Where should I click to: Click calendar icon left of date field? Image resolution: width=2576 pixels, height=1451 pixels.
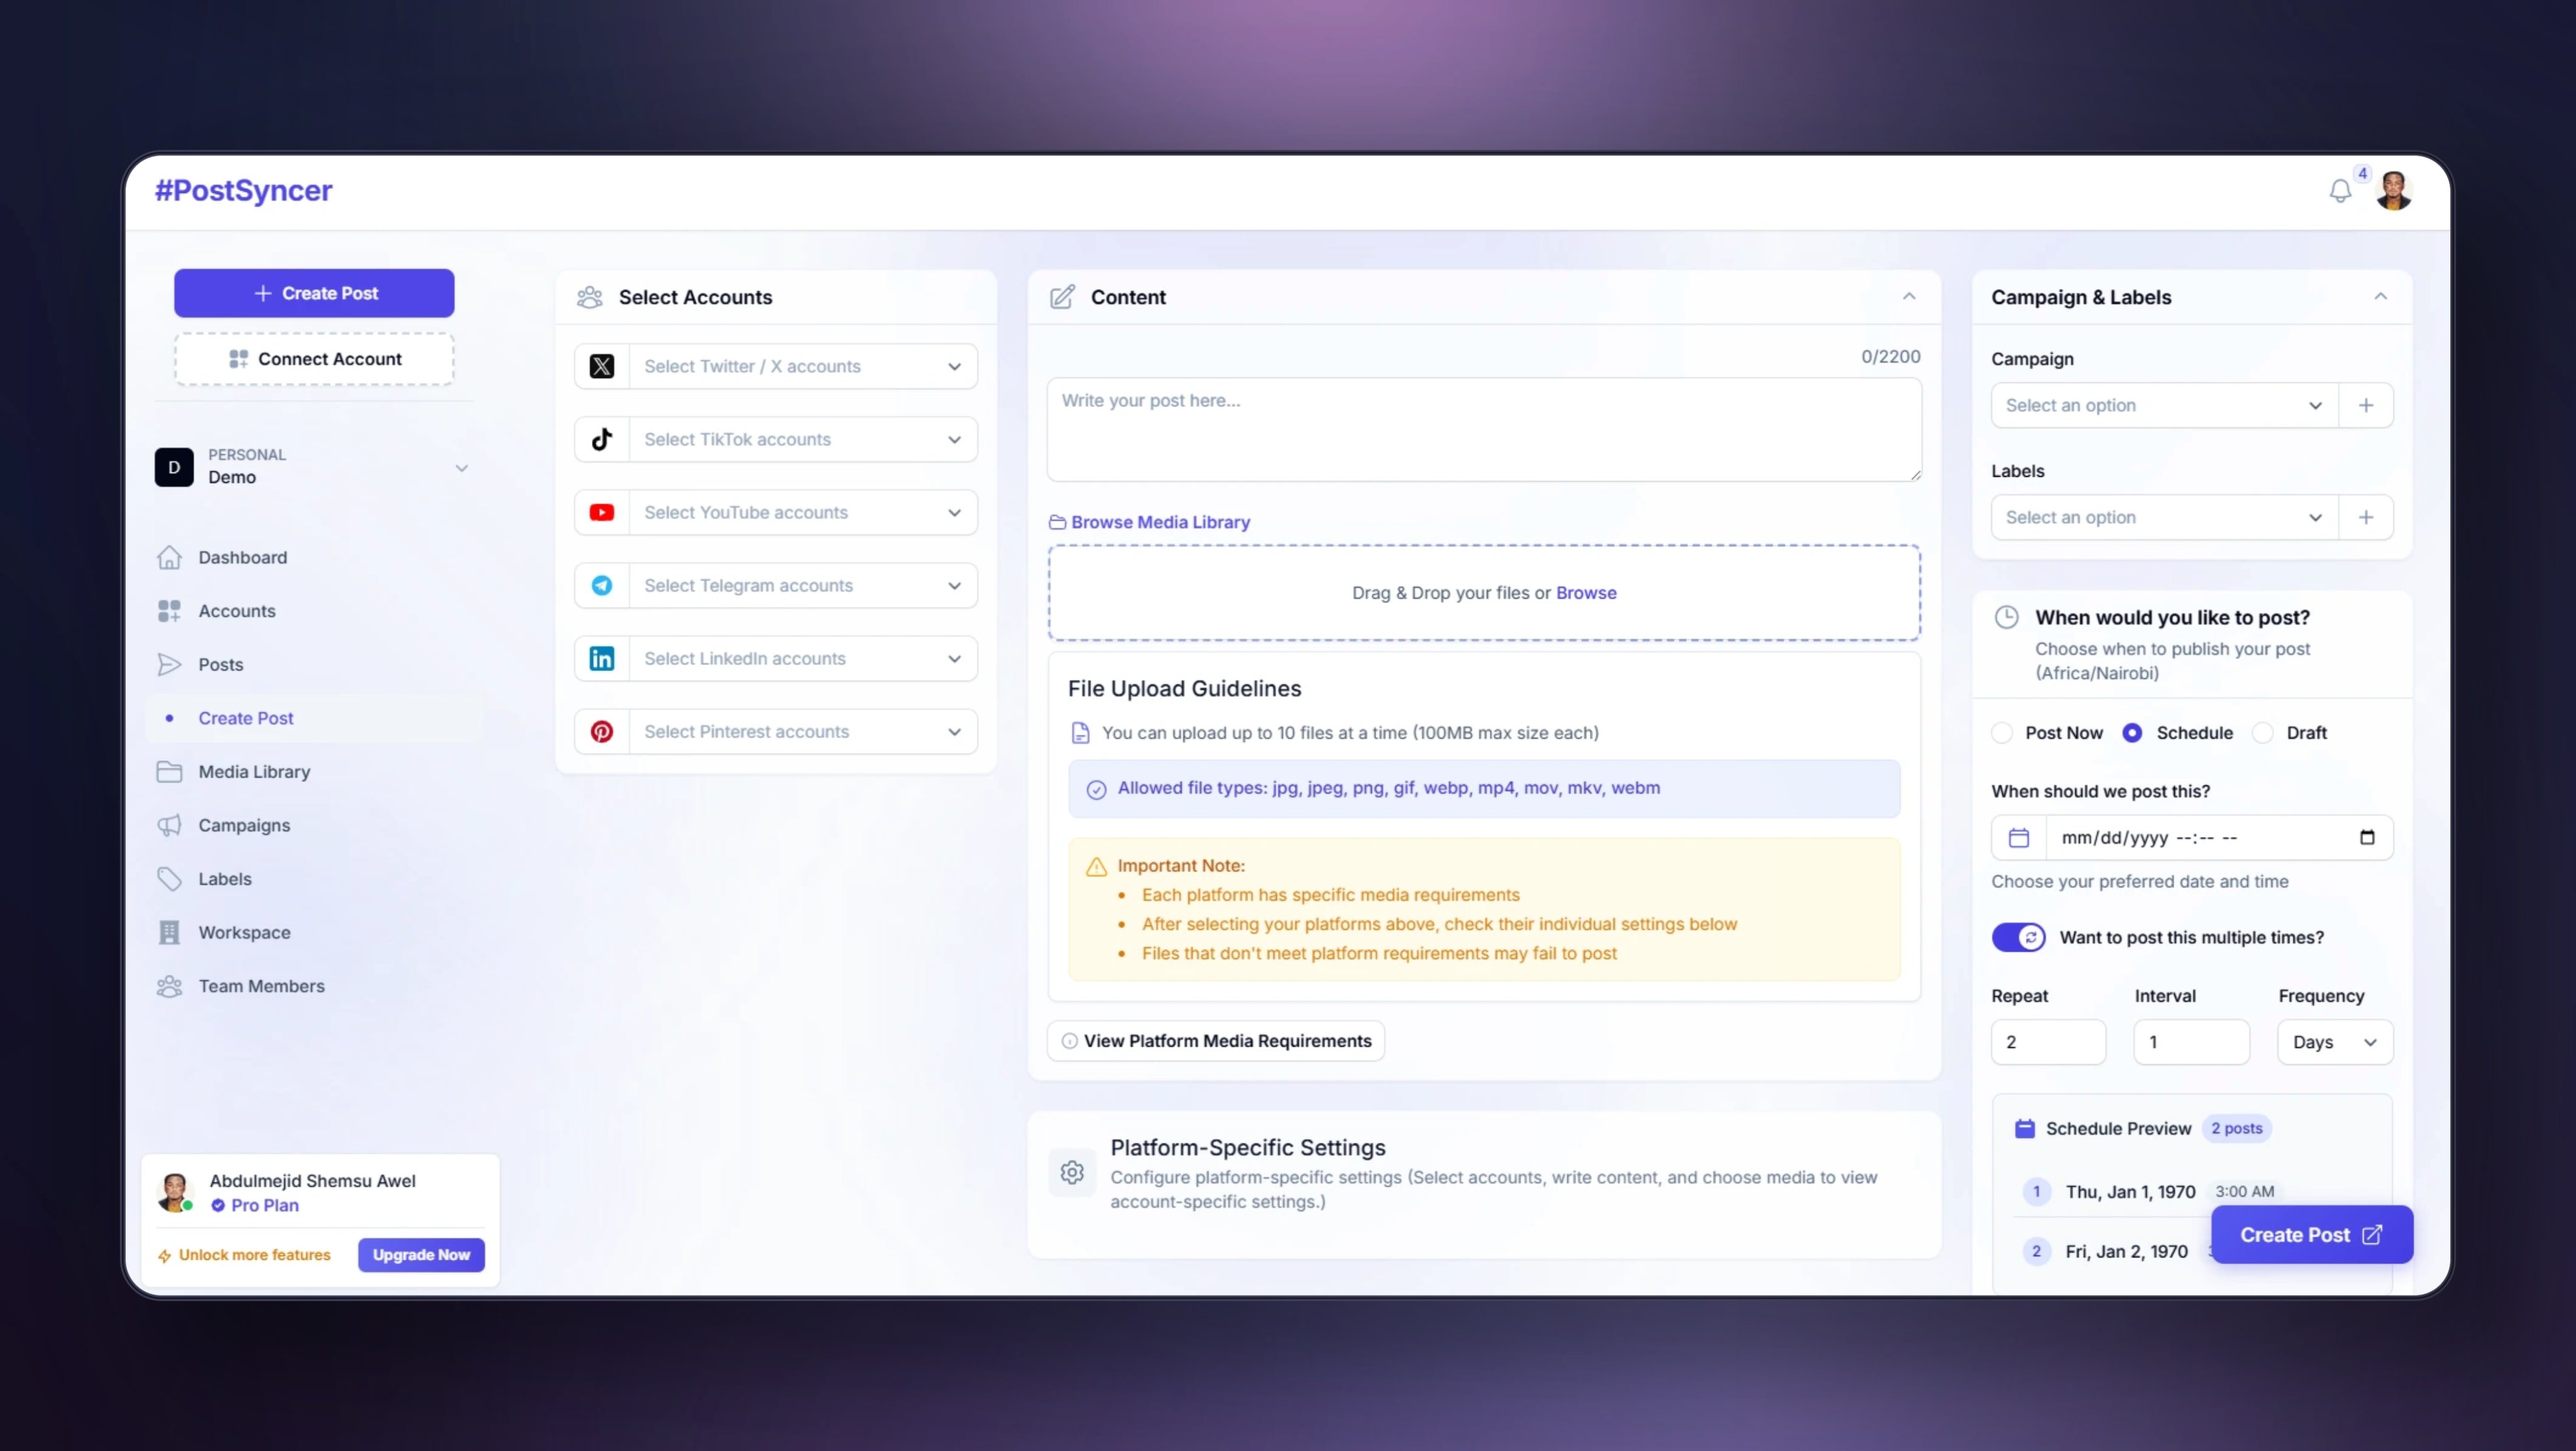point(2019,837)
